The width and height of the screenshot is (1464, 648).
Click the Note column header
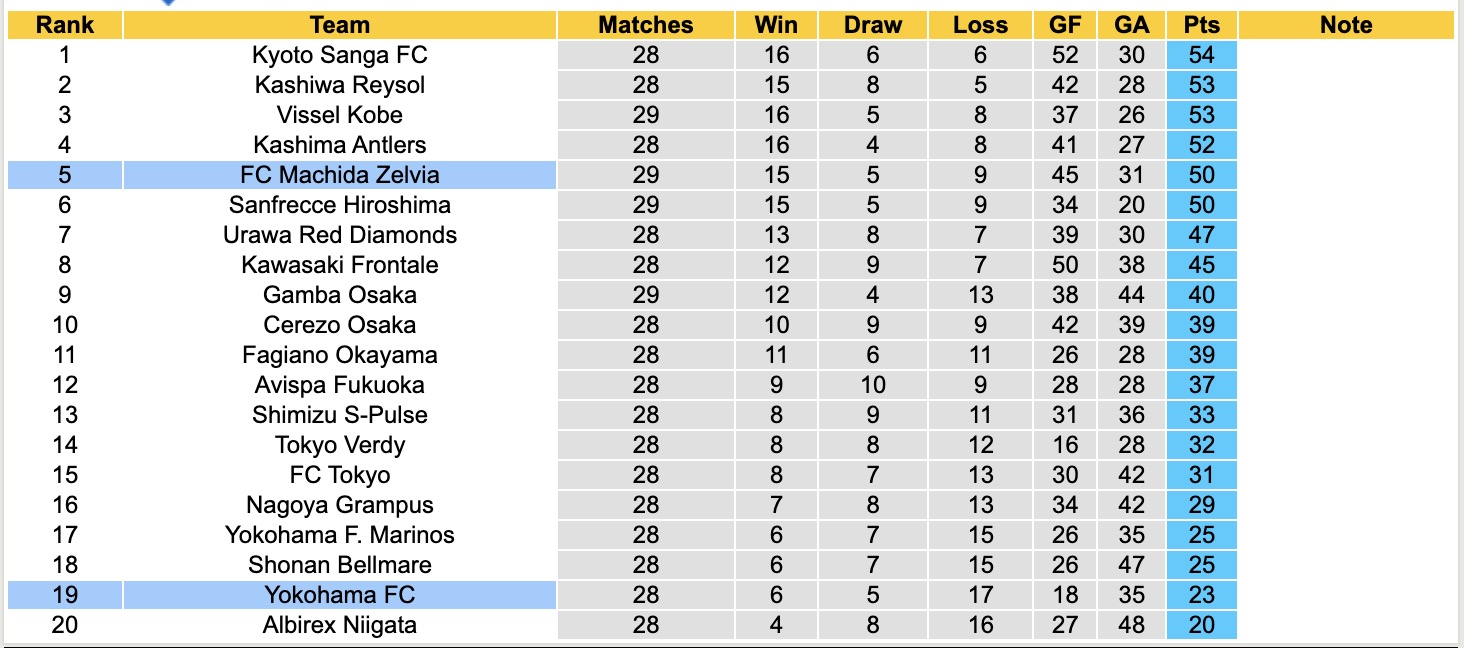pos(1346,25)
